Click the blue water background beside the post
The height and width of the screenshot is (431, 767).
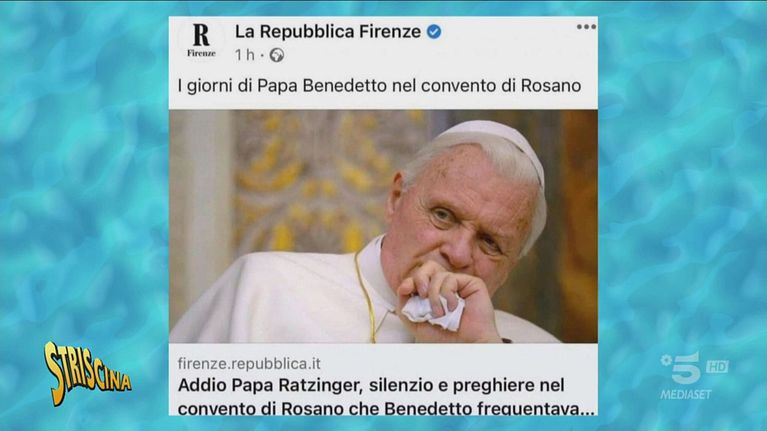[x=83, y=196]
